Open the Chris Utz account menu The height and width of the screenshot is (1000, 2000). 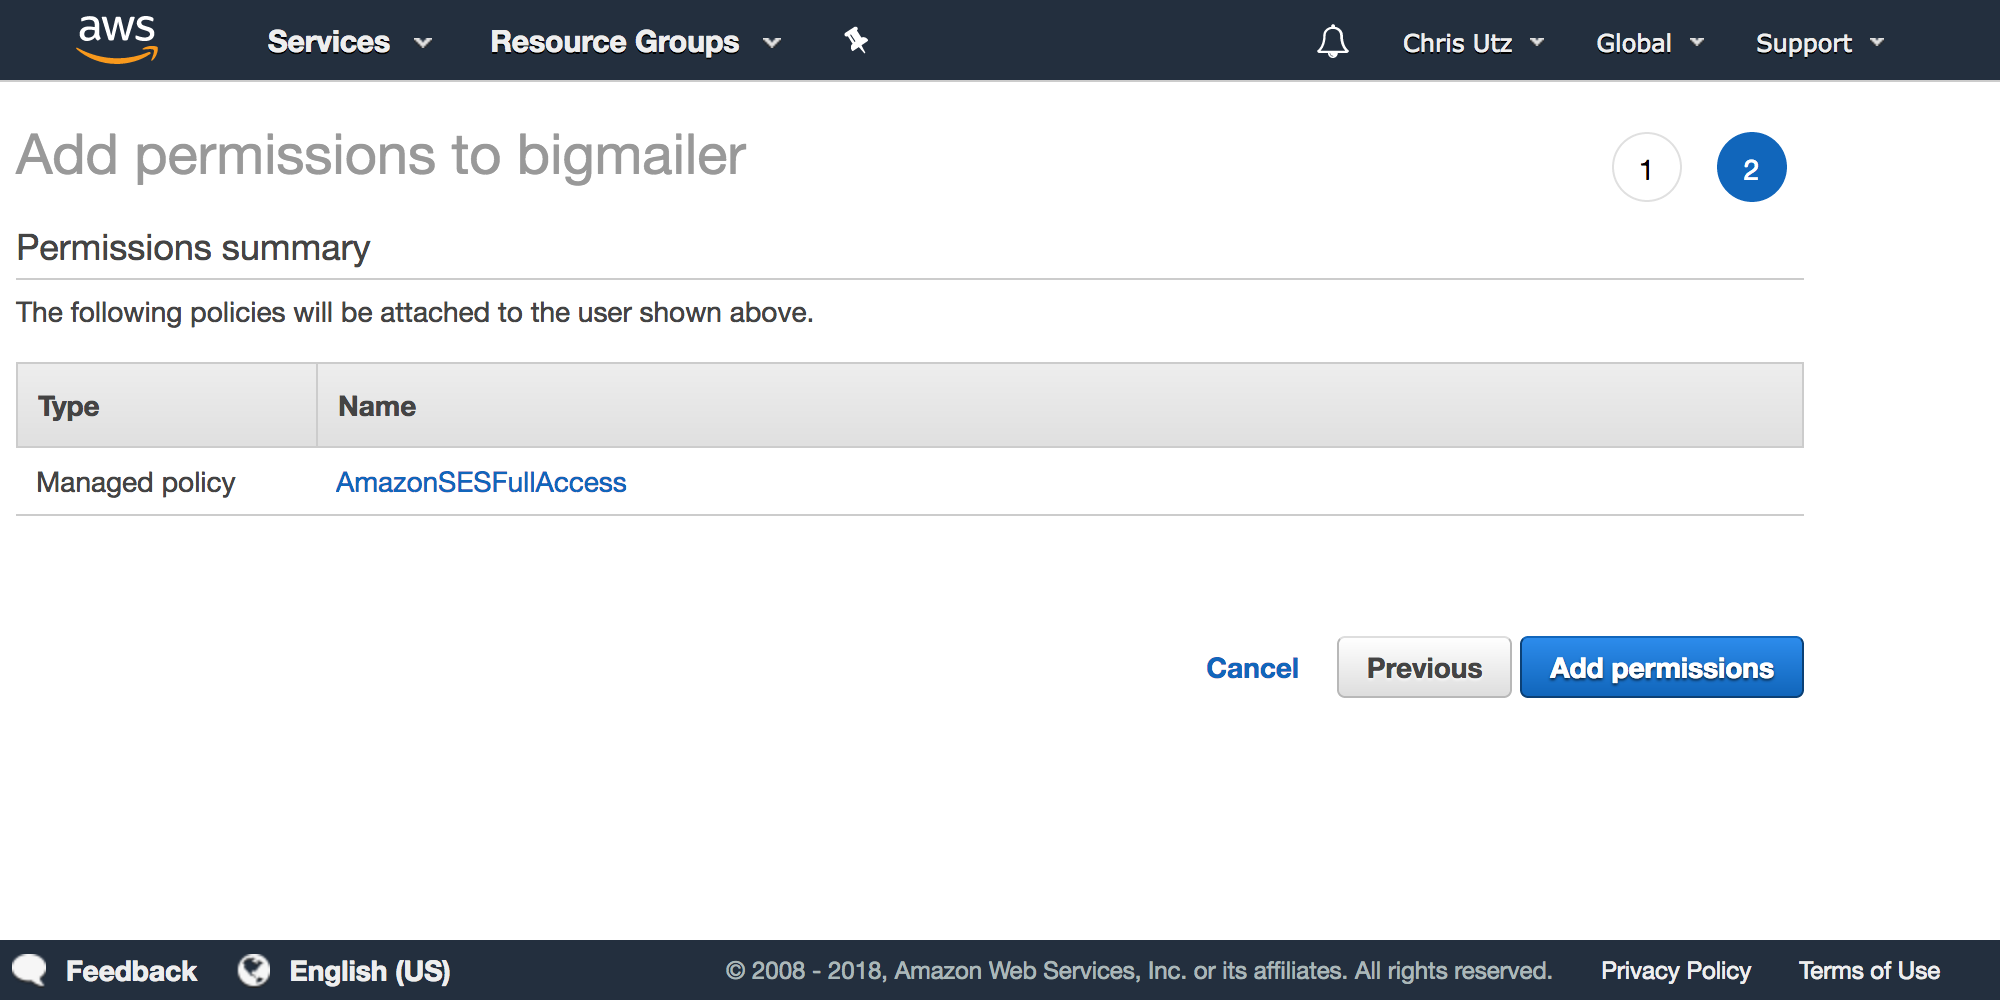(x=1473, y=43)
